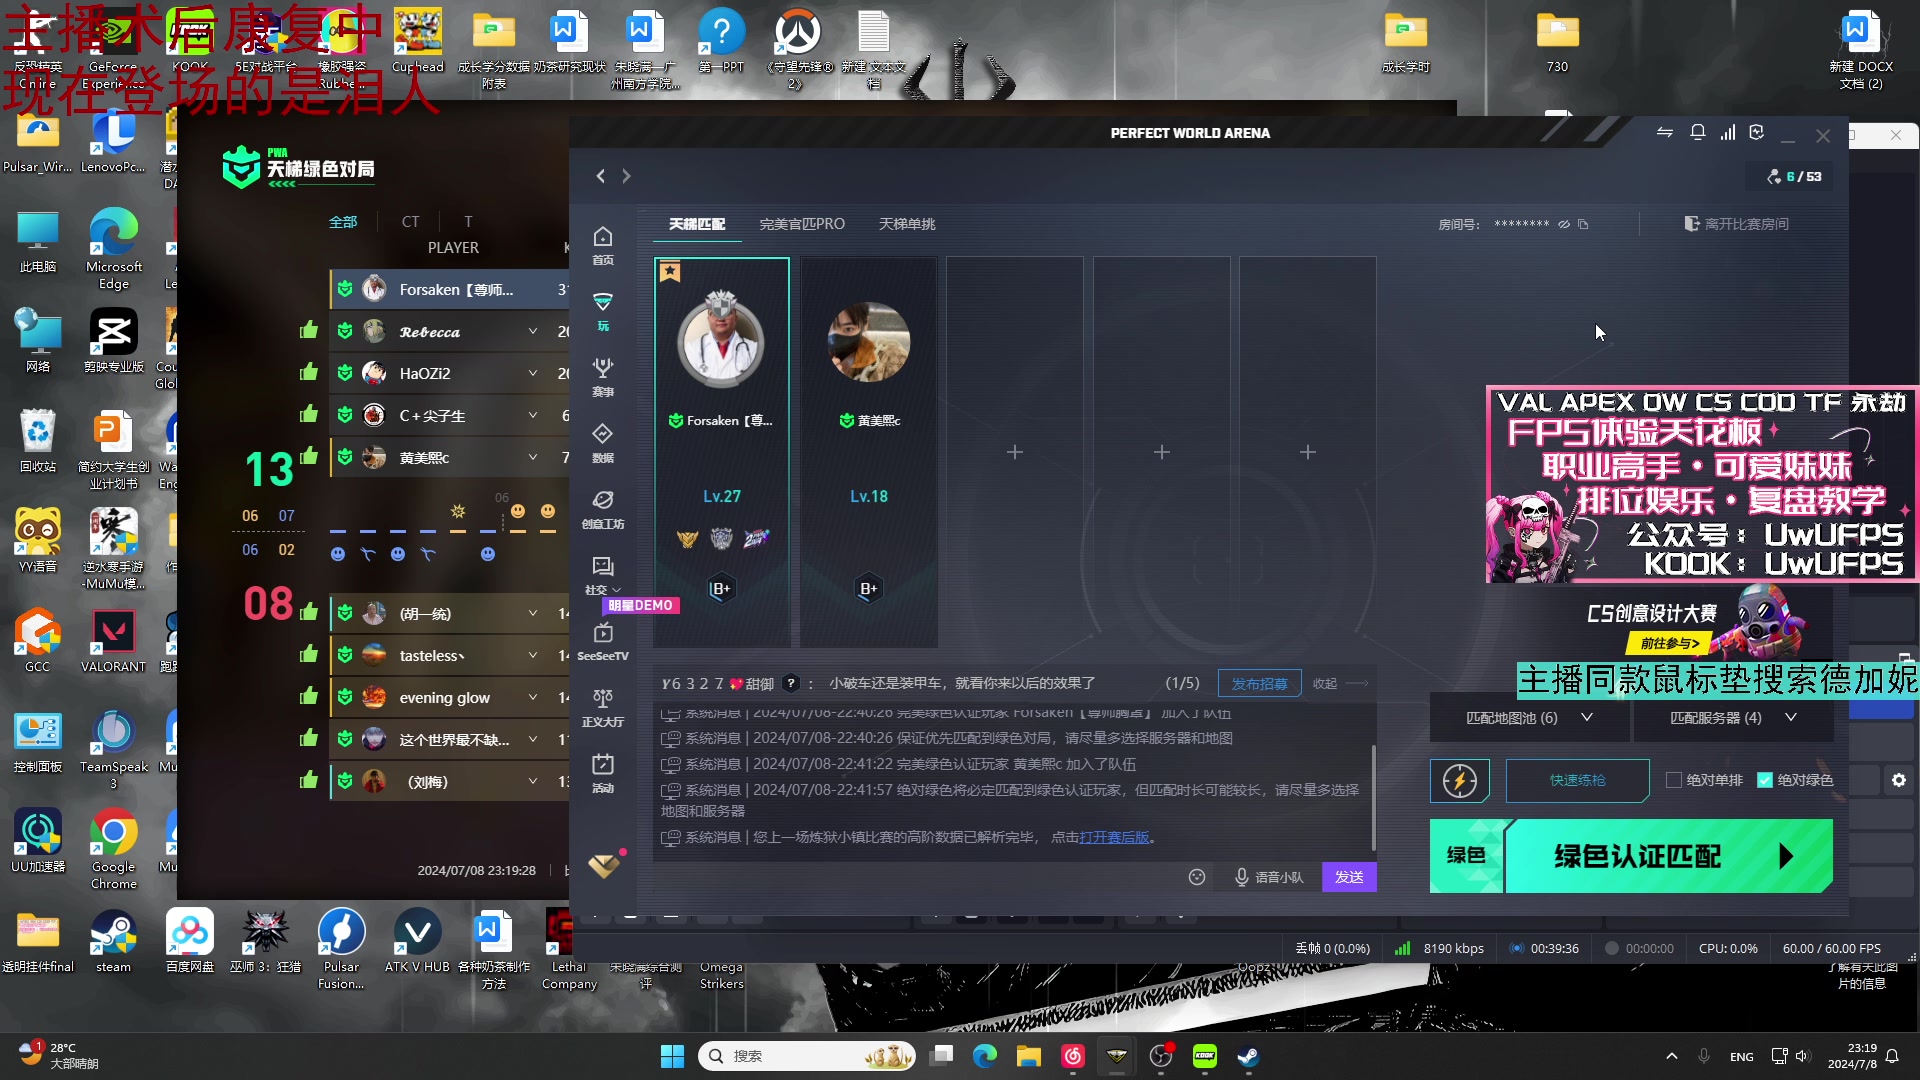The image size is (1920, 1080).
Task: Open the 赛事 tournaments trophy icon
Action: point(603,377)
